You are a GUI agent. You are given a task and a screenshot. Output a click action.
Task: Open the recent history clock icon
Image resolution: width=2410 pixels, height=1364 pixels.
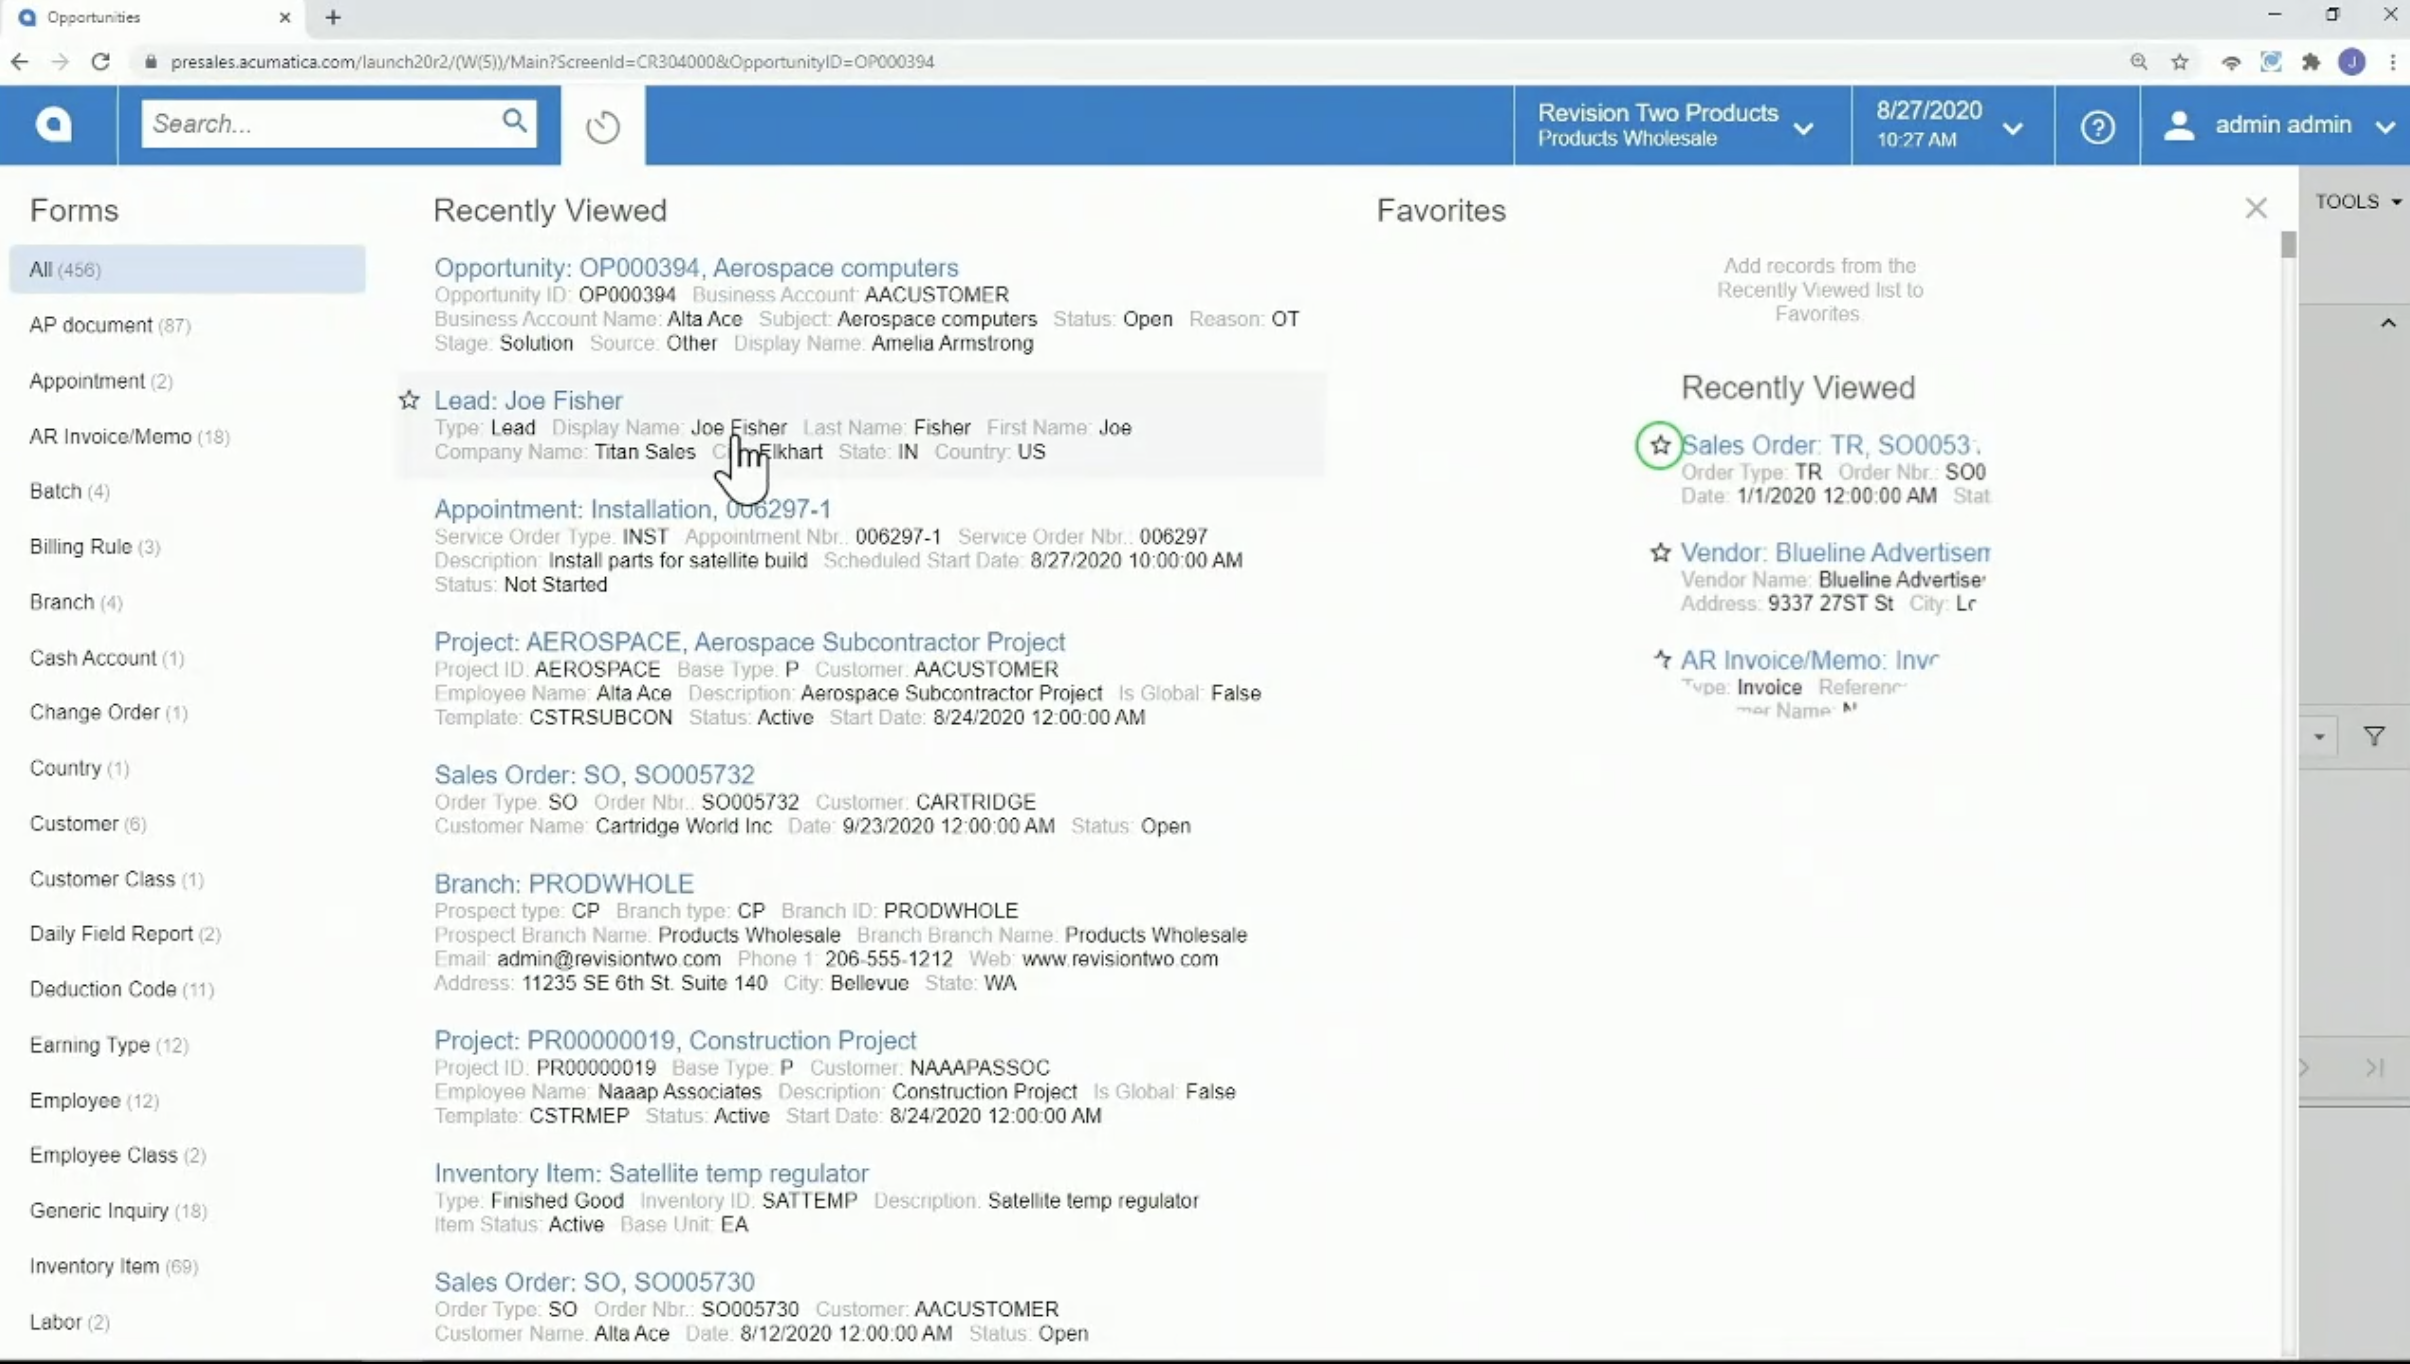click(x=603, y=126)
